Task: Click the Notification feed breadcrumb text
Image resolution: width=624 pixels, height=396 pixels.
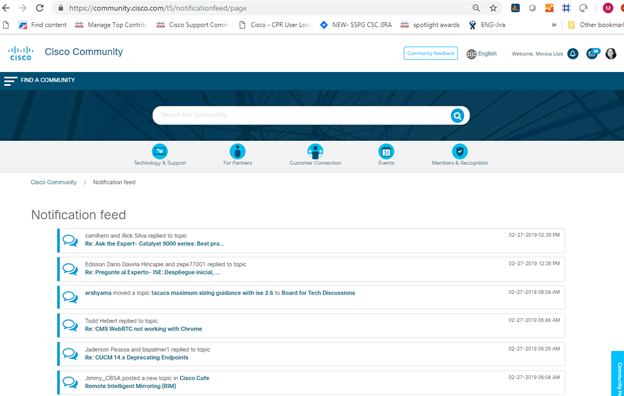Action: pos(114,182)
